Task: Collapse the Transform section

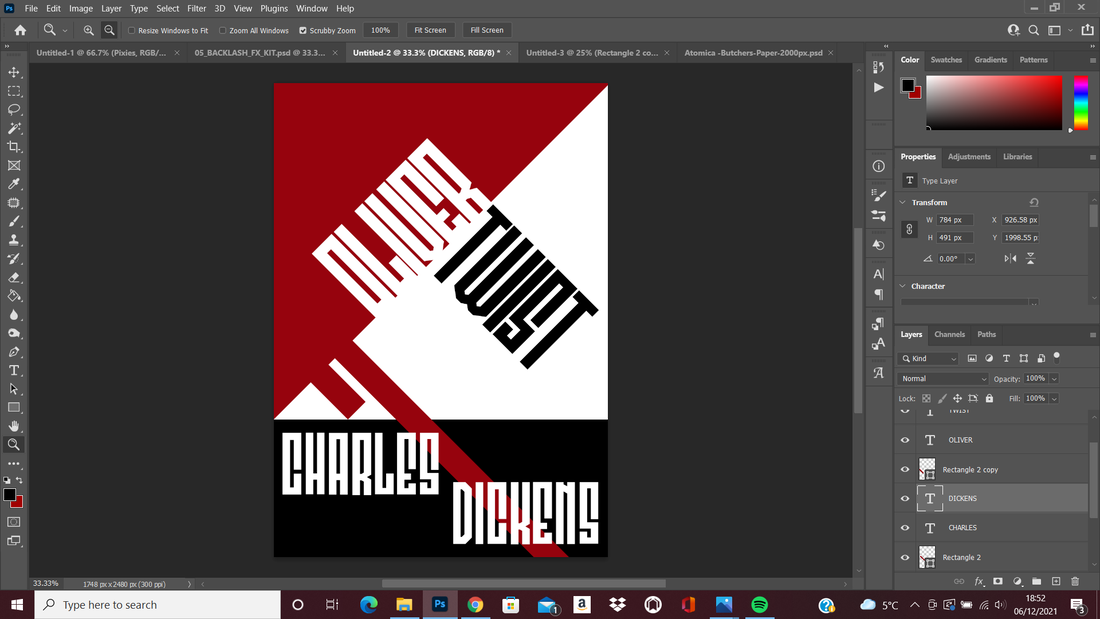Action: tap(903, 202)
